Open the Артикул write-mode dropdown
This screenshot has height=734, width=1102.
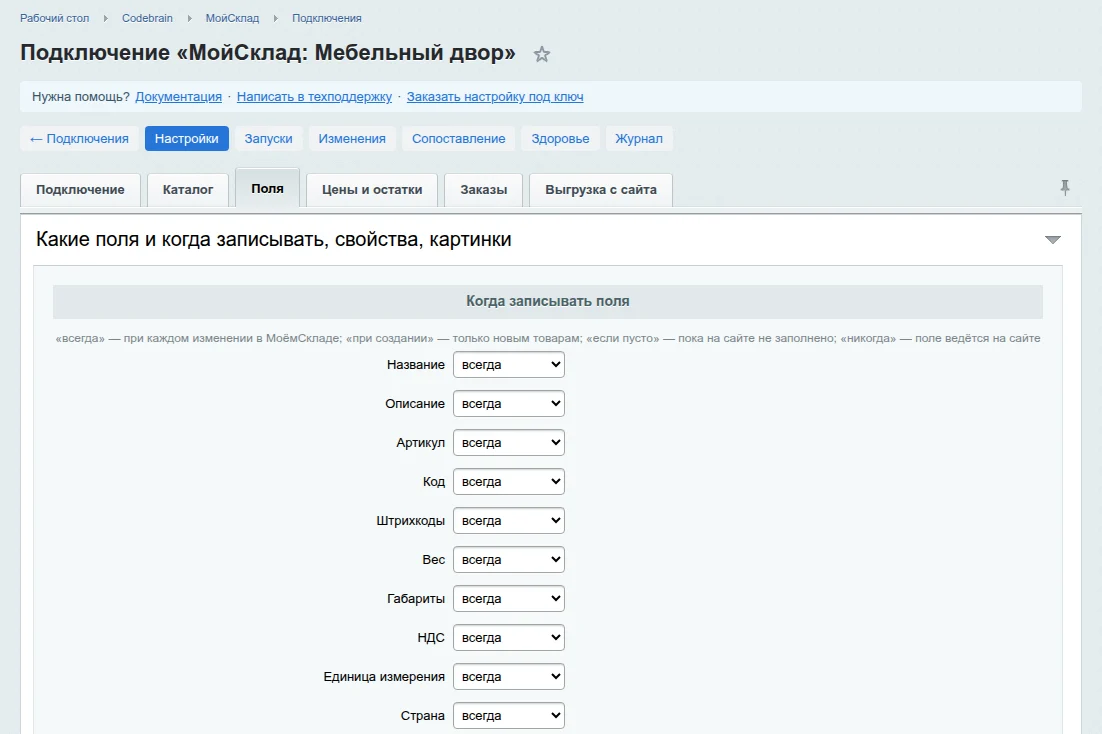click(x=509, y=443)
